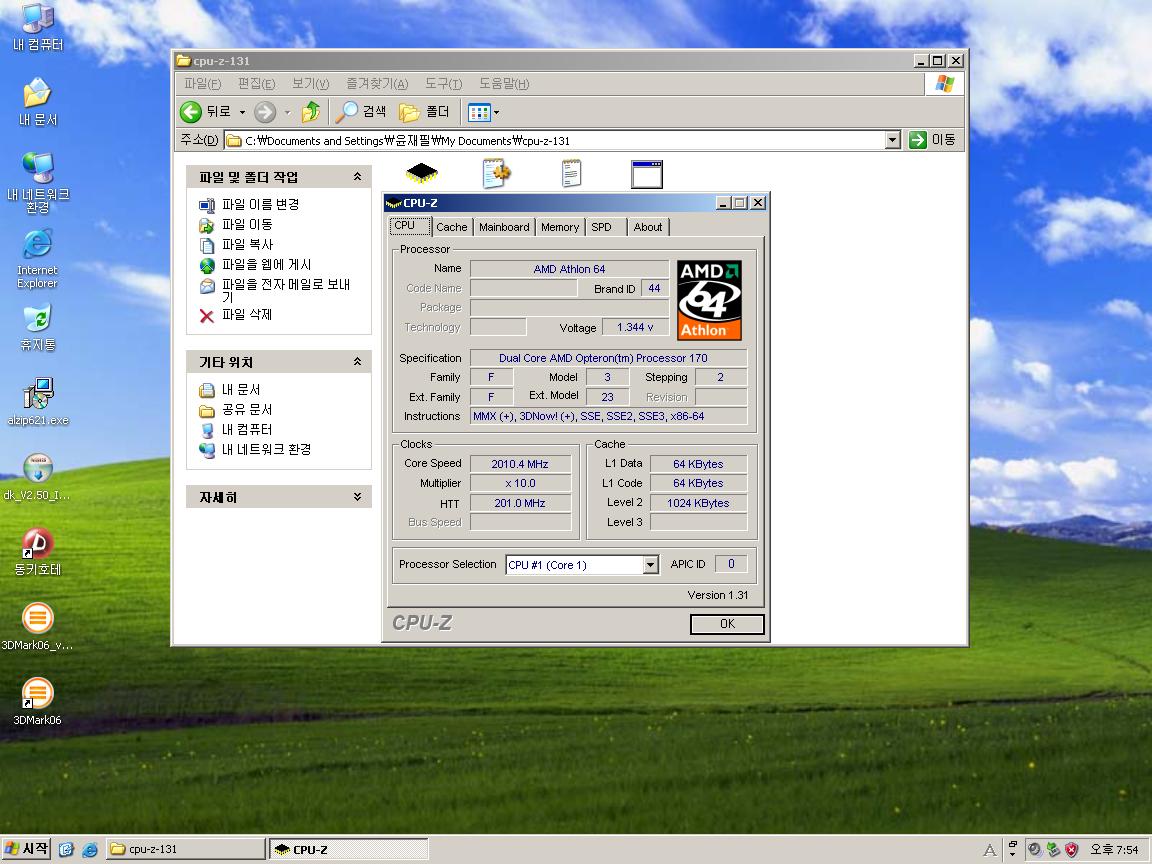Open Search (검색) in the Explorer toolbar

coord(361,112)
